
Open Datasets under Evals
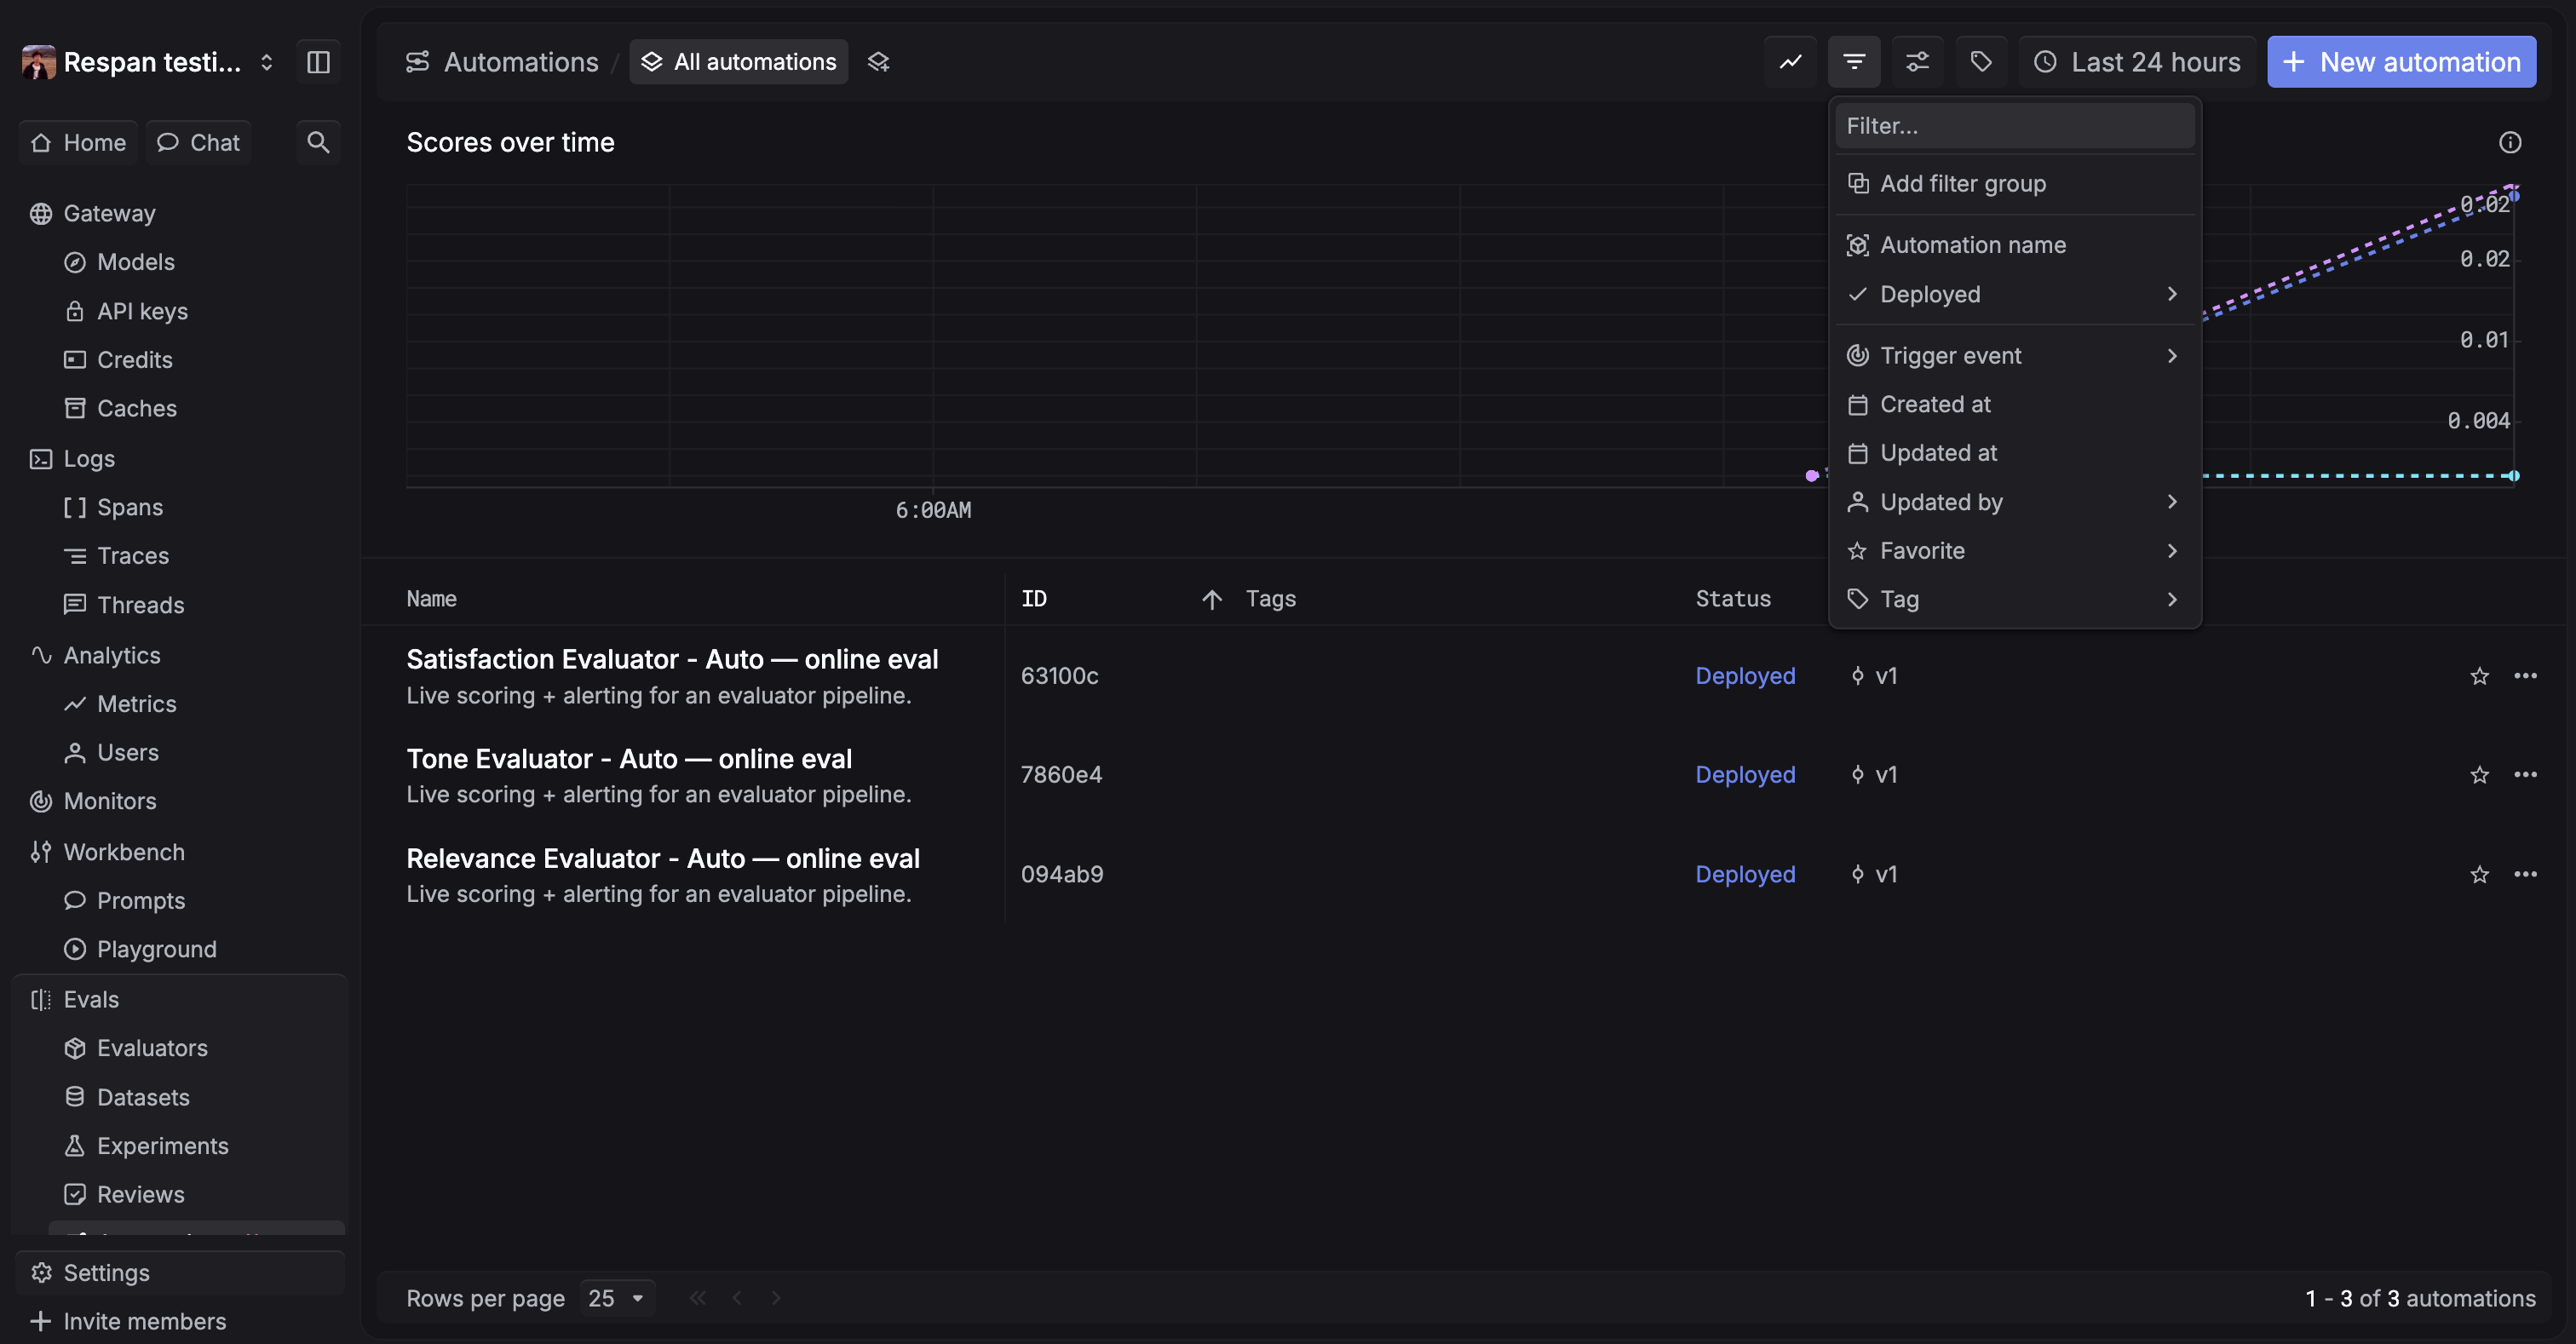click(x=143, y=1097)
